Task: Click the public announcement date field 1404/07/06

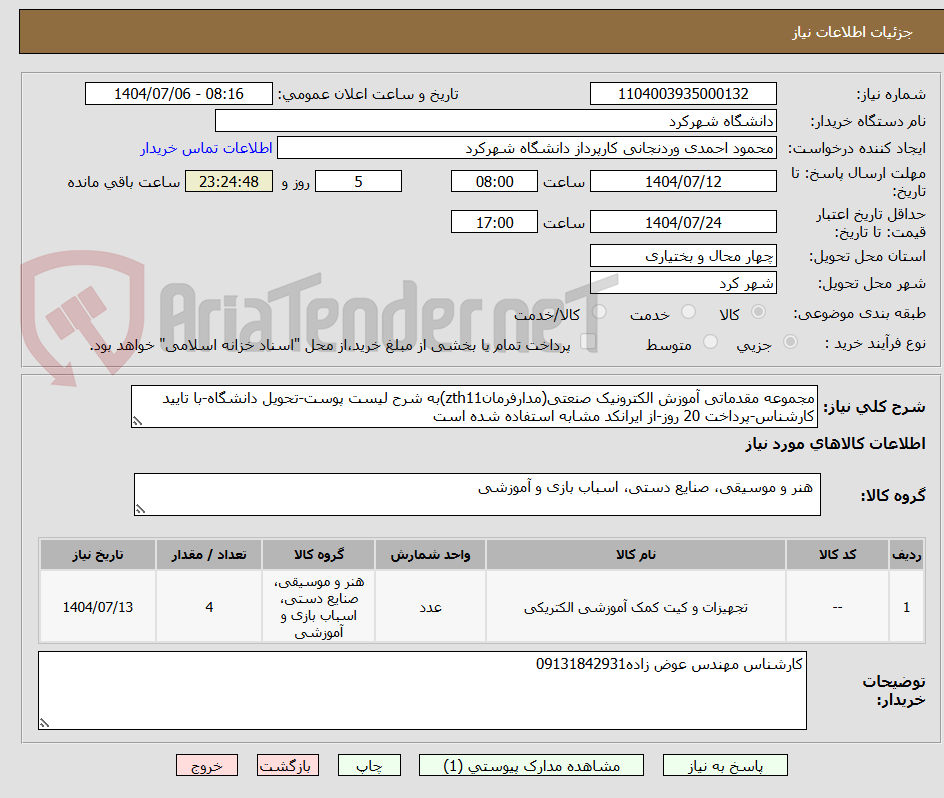Action: (x=178, y=93)
